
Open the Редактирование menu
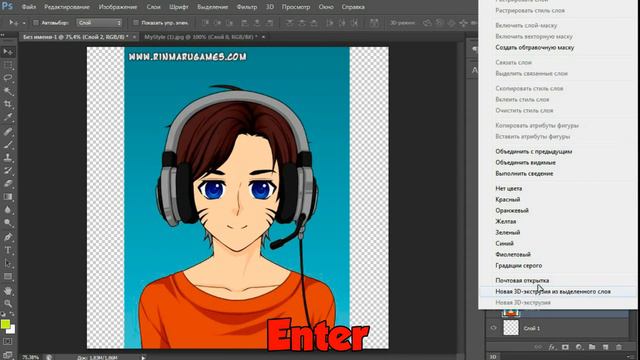[67, 7]
